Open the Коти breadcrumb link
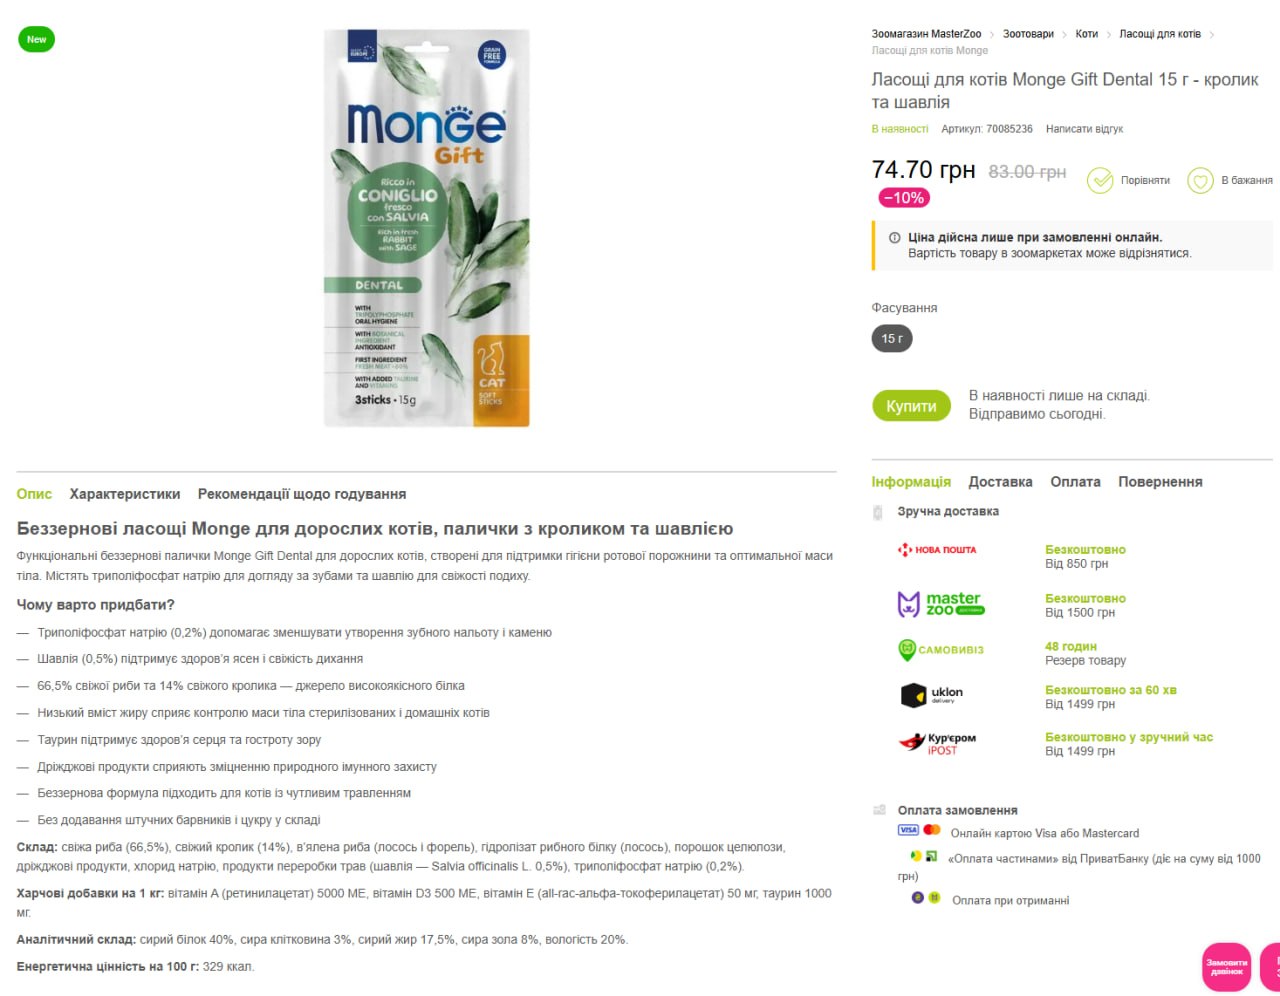The height and width of the screenshot is (996, 1280). (x=1086, y=34)
